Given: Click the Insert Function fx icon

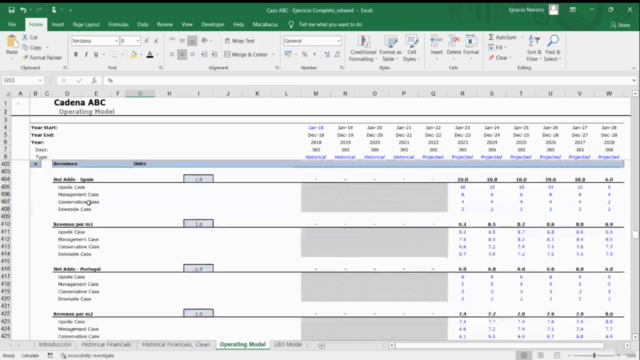Looking at the screenshot, I should click(x=94, y=80).
